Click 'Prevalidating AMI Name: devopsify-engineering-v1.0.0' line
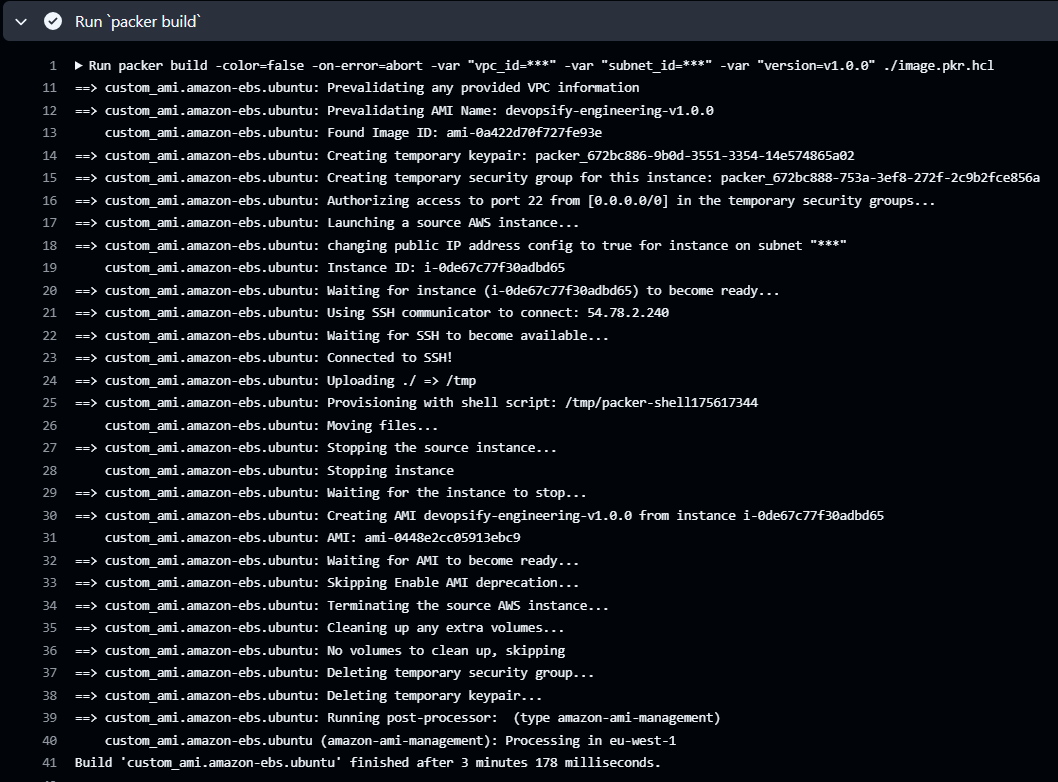Image resolution: width=1058 pixels, height=782 pixels. click(x=394, y=111)
